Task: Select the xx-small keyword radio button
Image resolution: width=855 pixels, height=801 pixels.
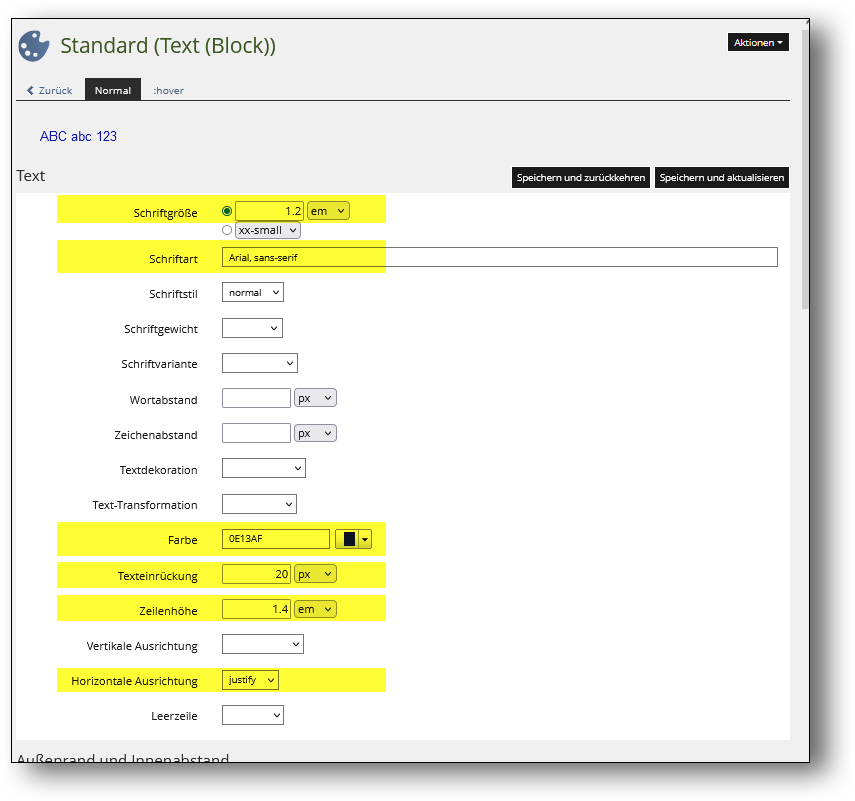Action: [227, 230]
